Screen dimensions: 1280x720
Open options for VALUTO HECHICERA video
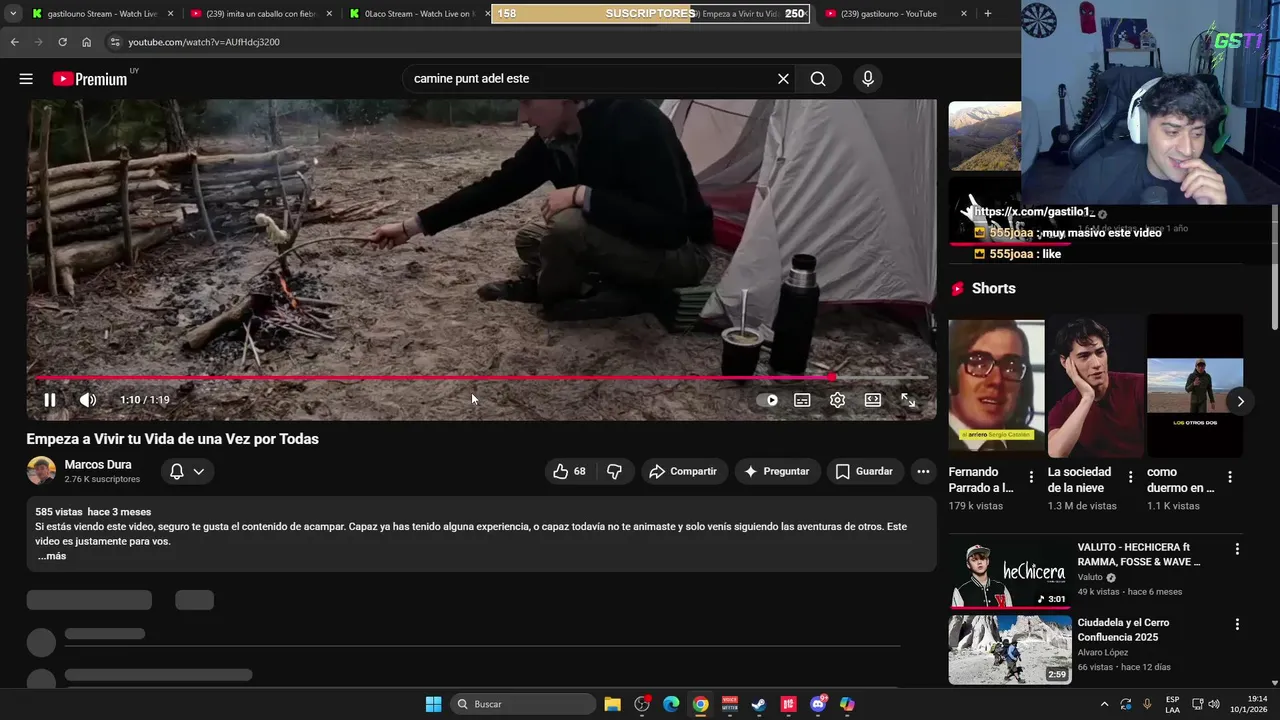point(1237,549)
